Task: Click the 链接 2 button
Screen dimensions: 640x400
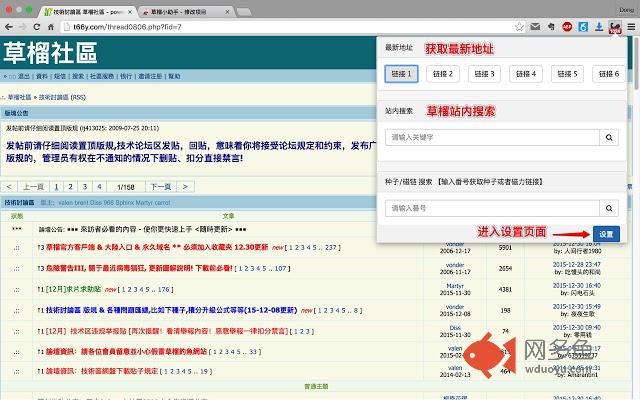Action: (x=443, y=74)
